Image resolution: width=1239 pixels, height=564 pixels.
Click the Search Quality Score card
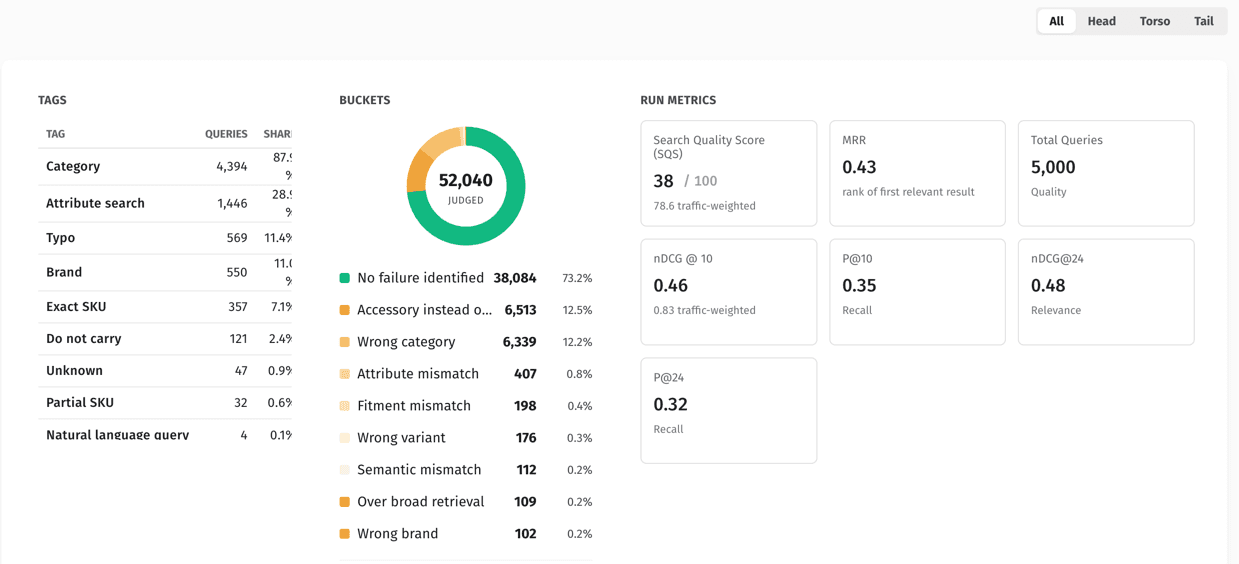point(728,173)
